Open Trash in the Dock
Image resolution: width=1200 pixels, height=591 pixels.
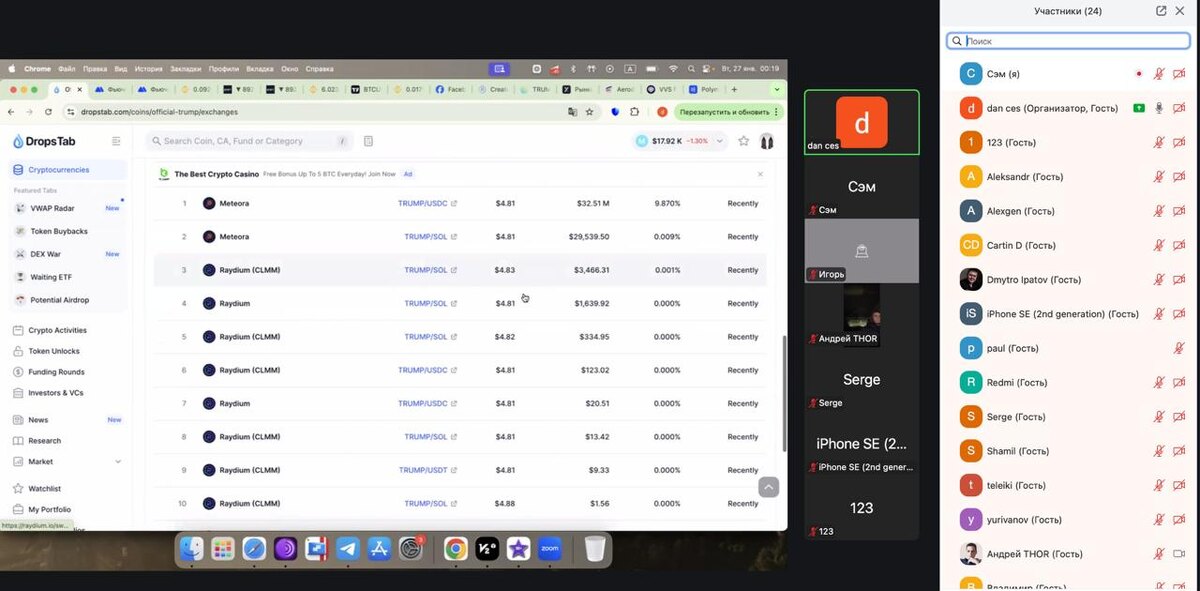(x=595, y=548)
